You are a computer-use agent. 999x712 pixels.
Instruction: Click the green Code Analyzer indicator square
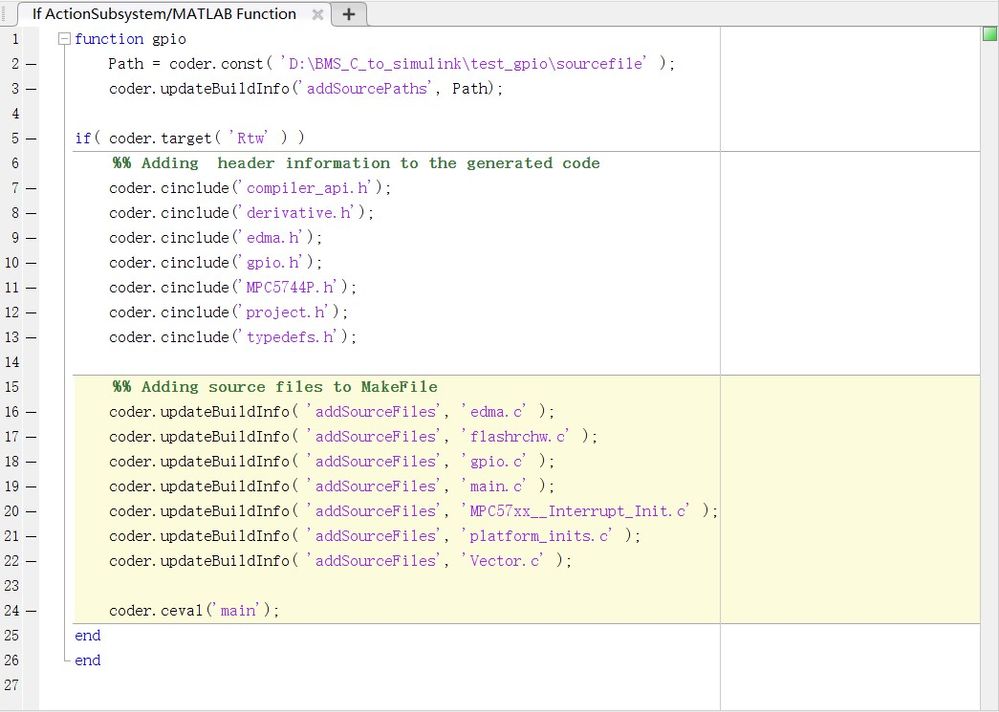click(x=988, y=33)
